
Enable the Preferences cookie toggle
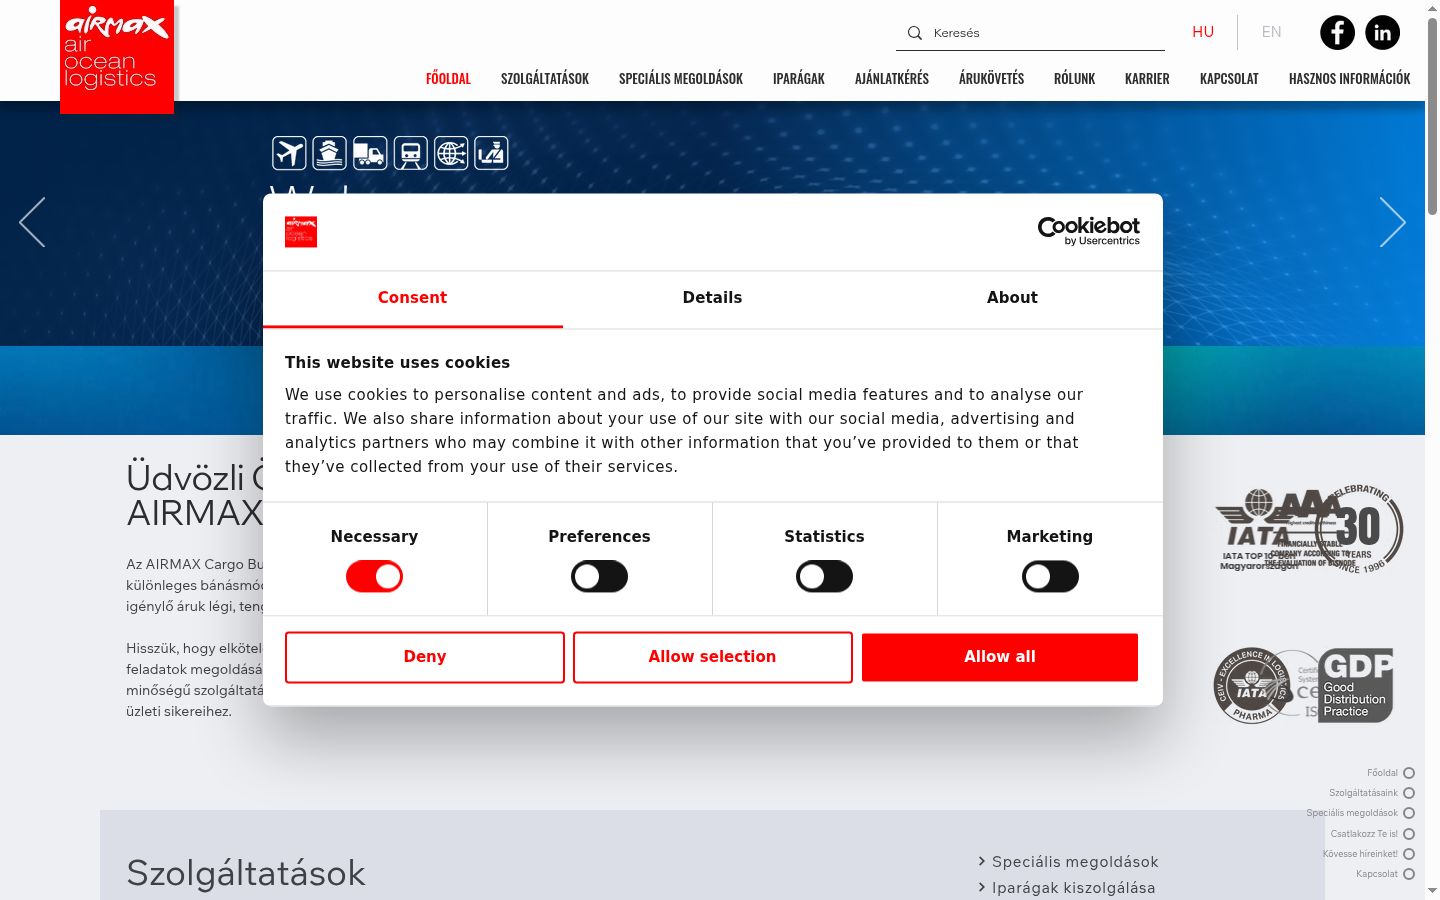tap(599, 576)
